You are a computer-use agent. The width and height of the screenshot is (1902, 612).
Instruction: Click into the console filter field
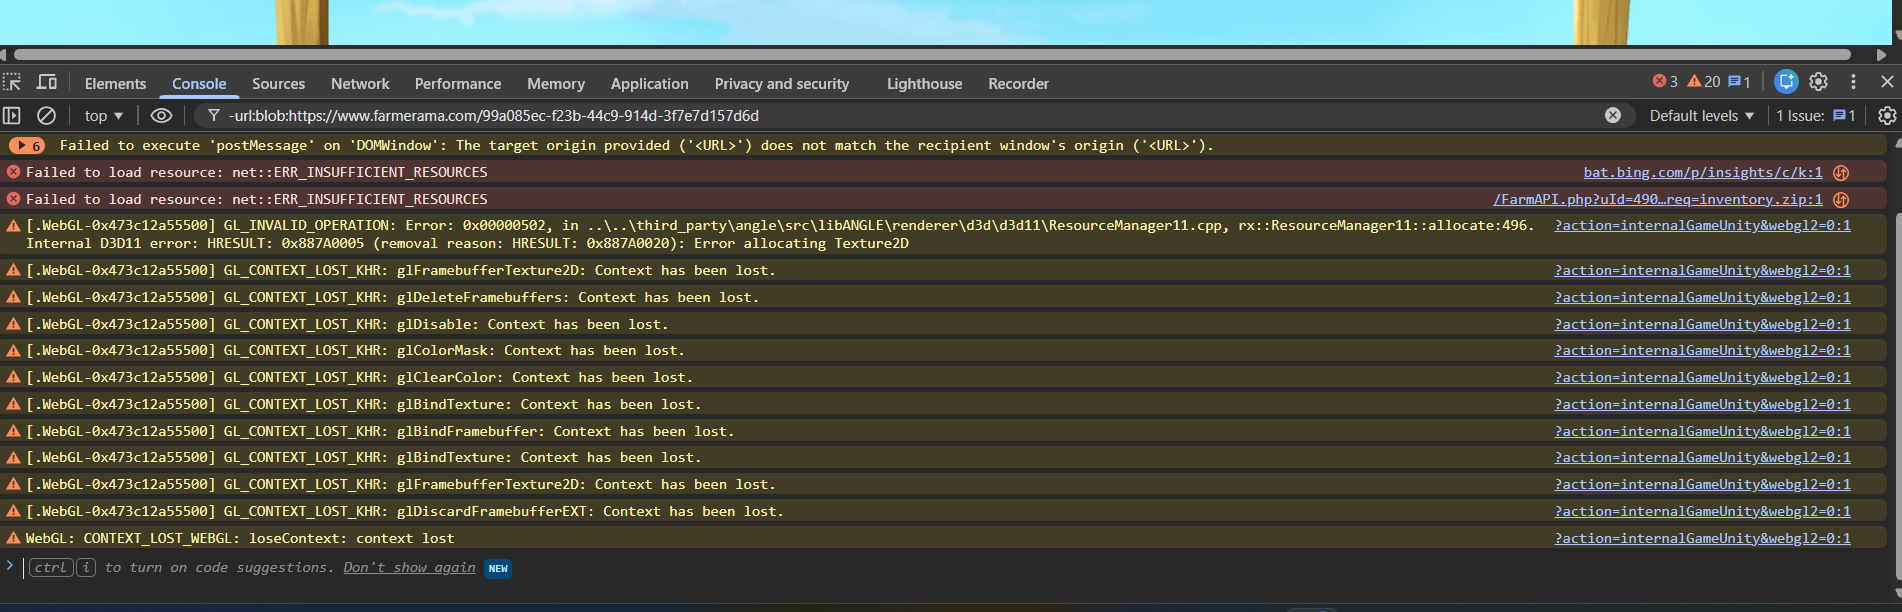point(900,116)
